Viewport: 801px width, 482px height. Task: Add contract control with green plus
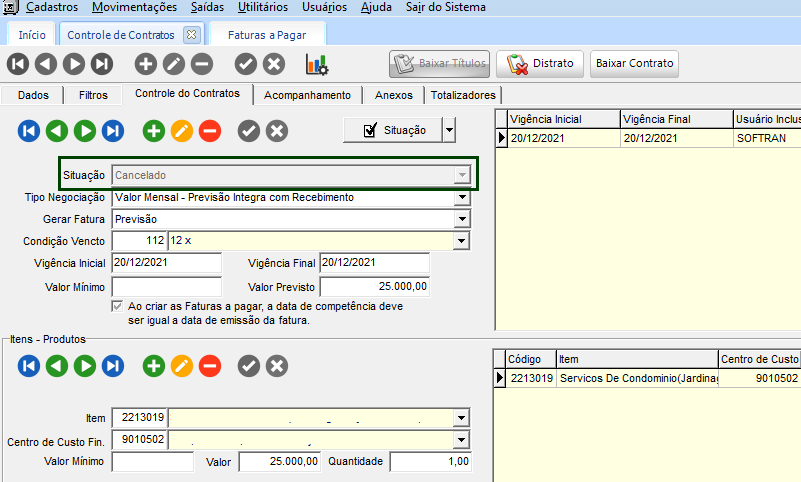pos(154,131)
